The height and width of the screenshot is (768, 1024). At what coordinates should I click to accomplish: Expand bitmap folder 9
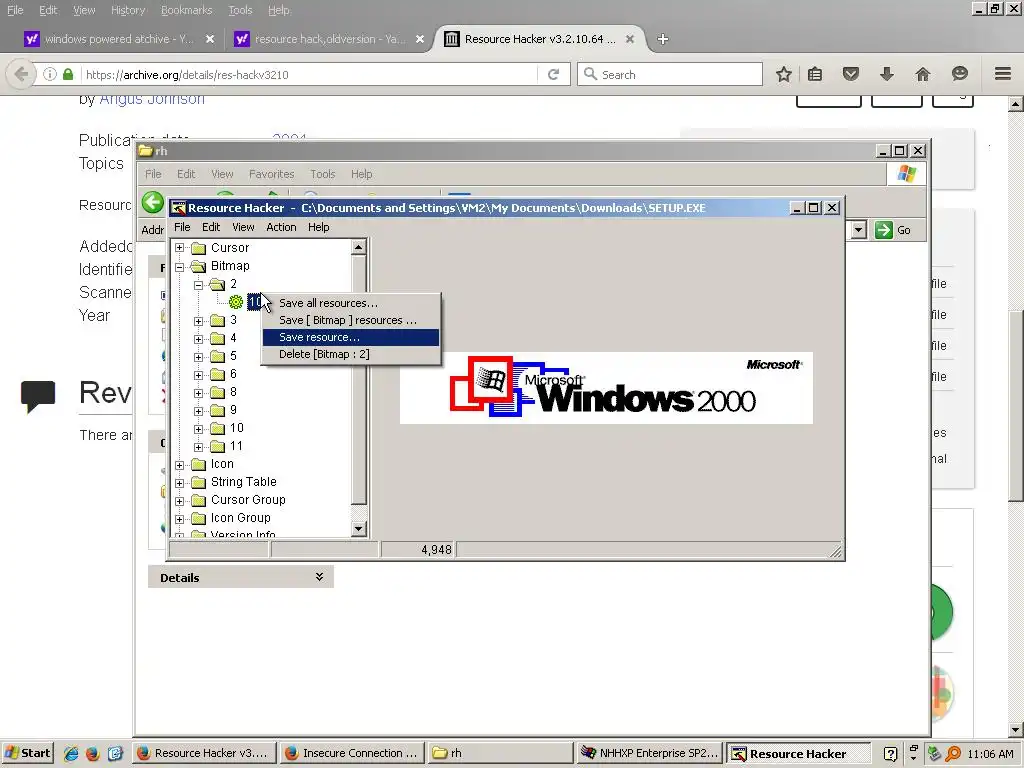pyautogui.click(x=199, y=411)
